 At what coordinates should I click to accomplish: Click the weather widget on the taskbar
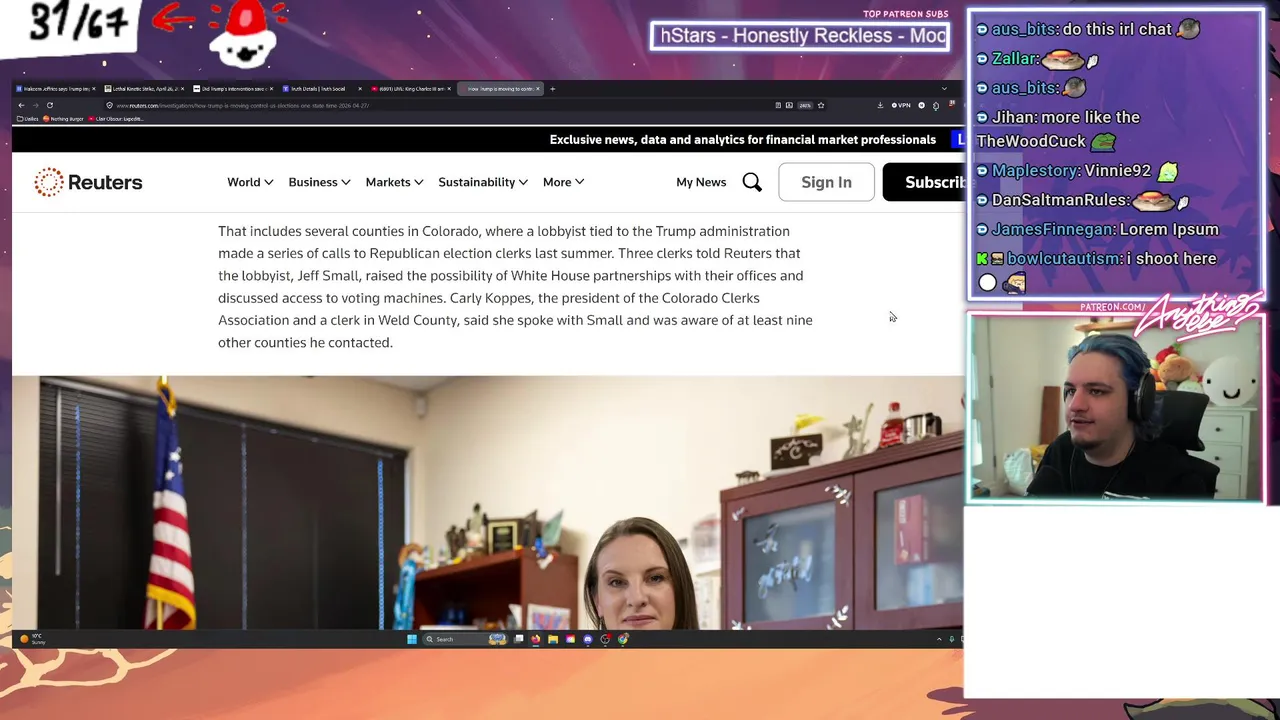click(31, 639)
